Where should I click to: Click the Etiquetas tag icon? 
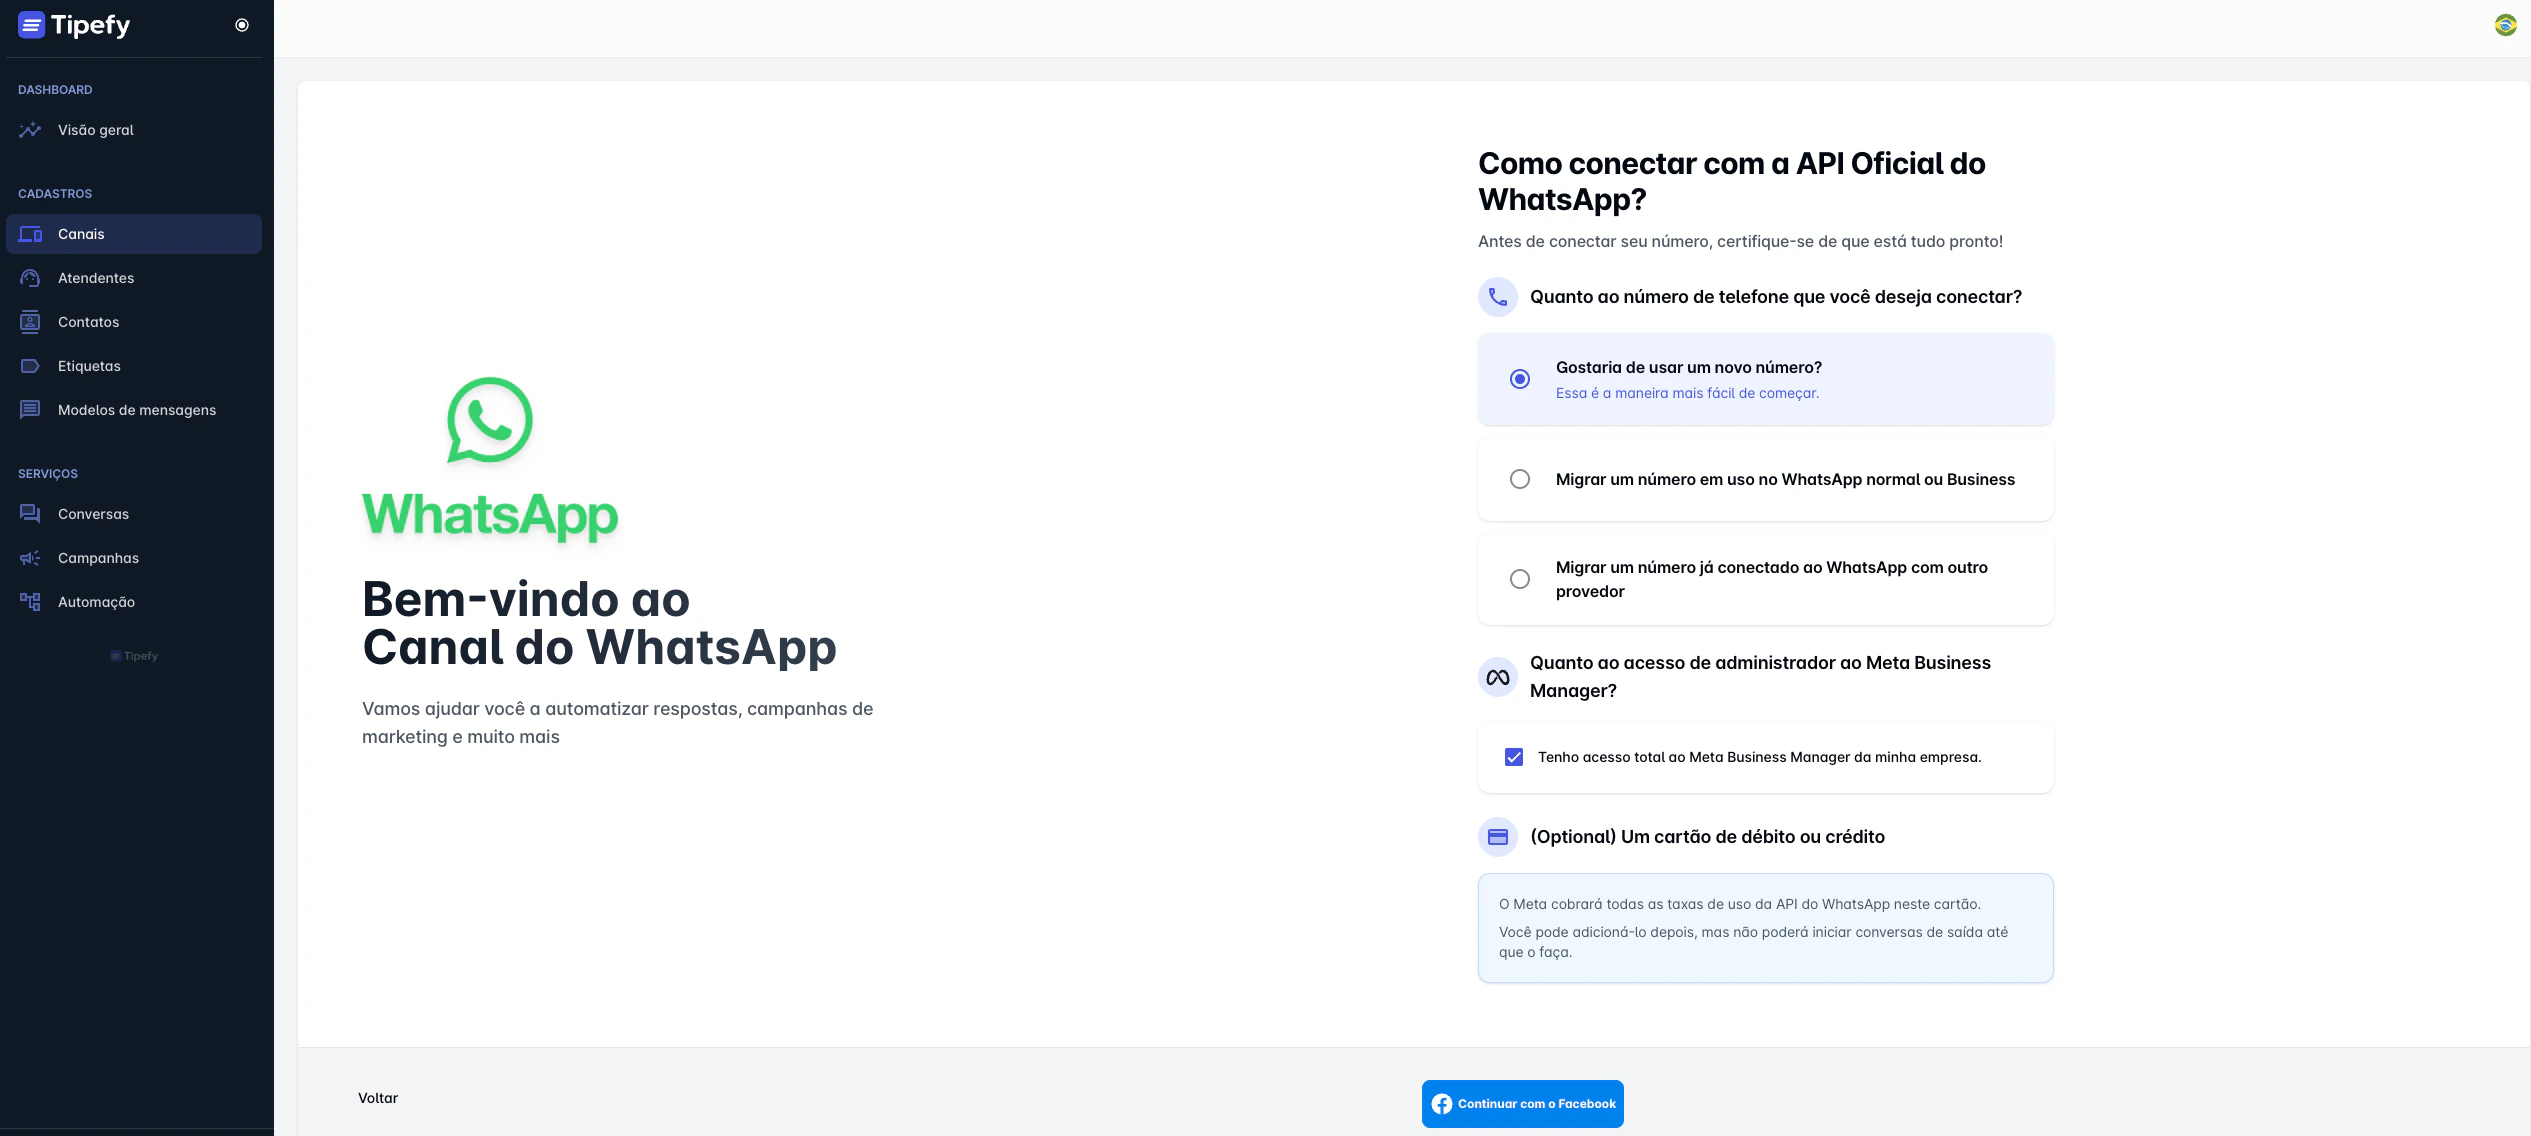(30, 366)
